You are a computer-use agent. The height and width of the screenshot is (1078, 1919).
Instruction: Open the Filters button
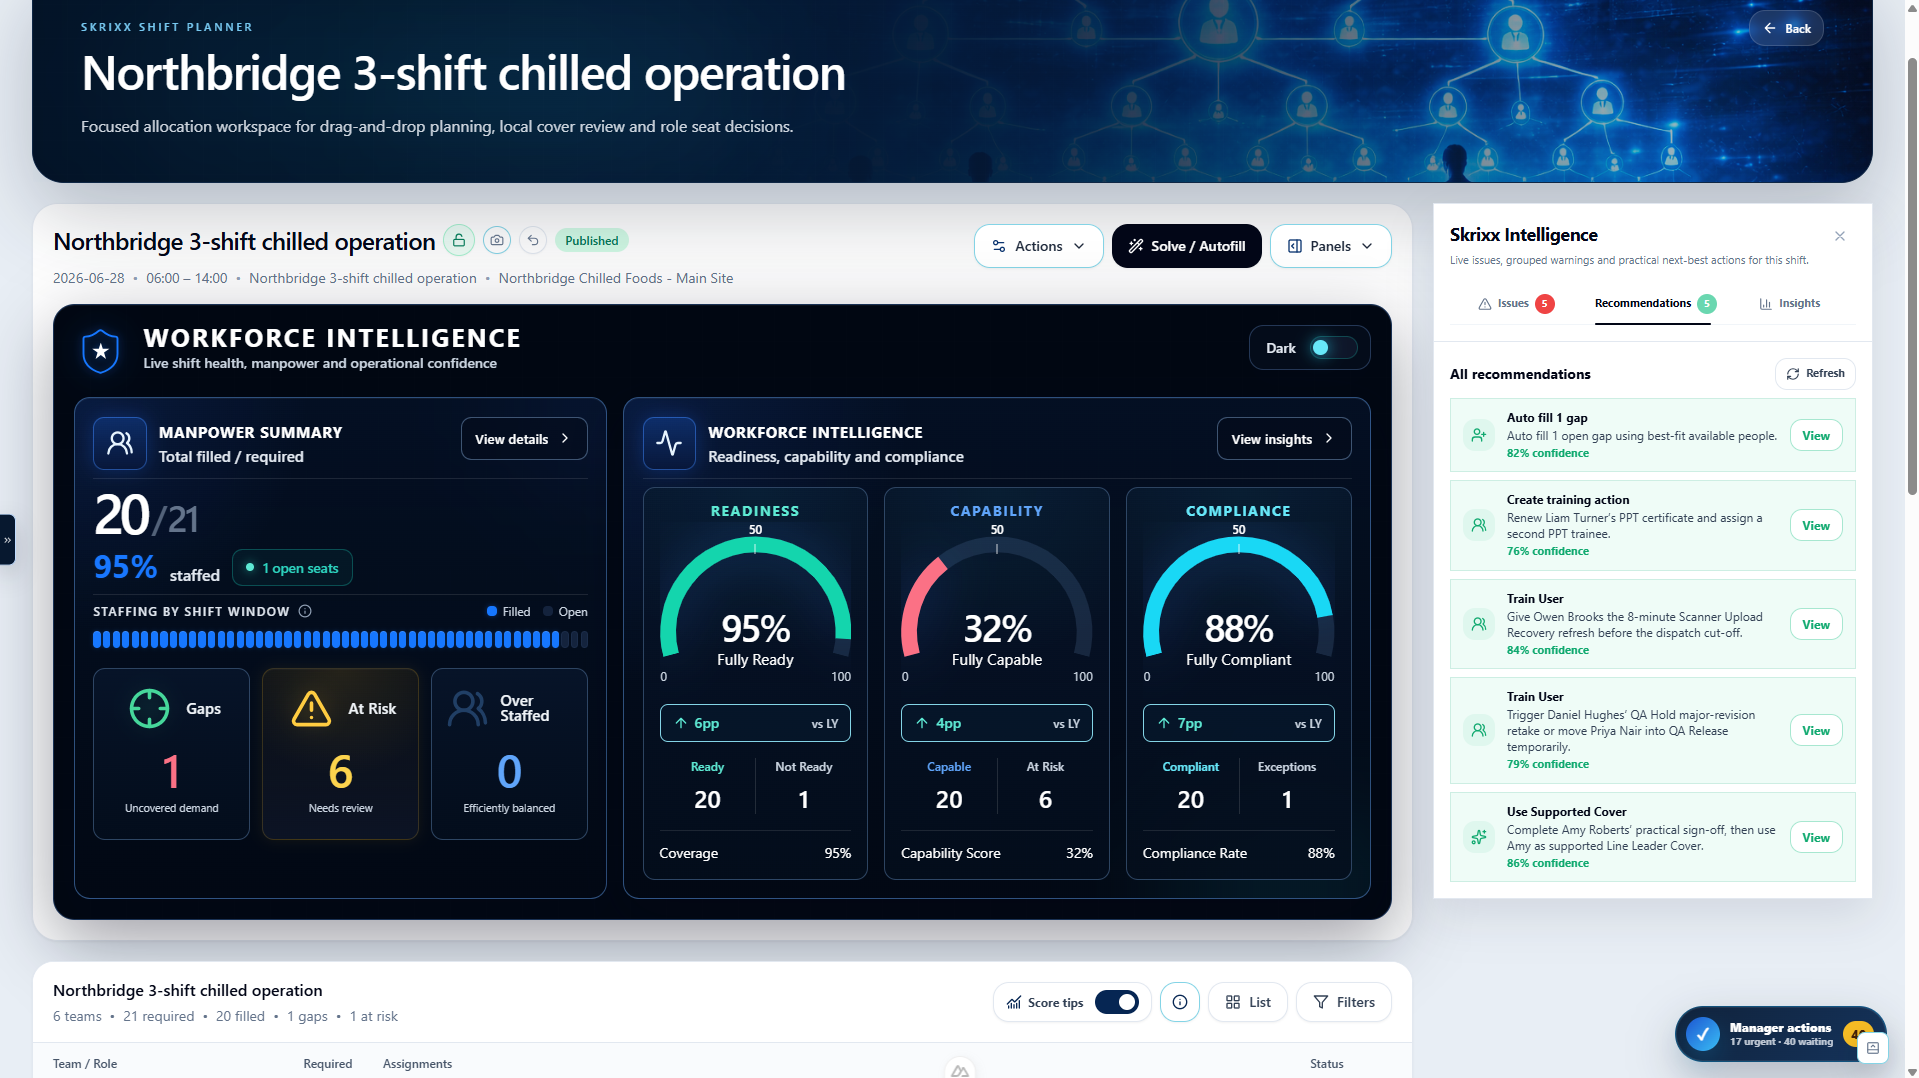click(x=1344, y=1002)
